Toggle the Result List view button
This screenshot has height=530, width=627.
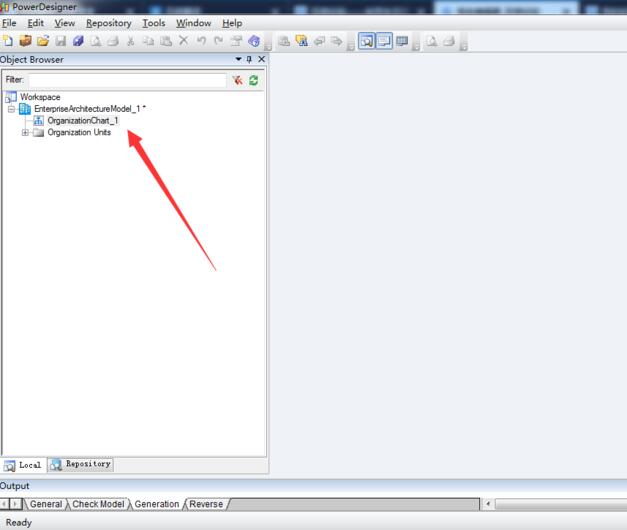[402, 41]
